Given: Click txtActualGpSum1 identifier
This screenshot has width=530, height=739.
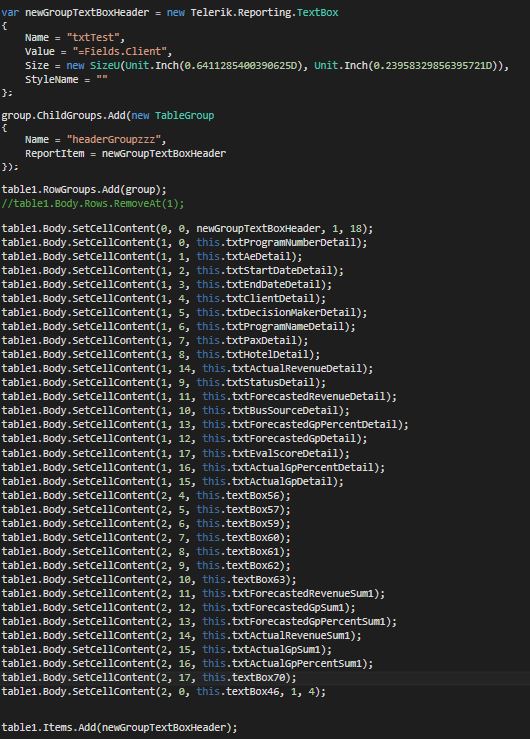Looking at the screenshot, I should click(x=276, y=649).
